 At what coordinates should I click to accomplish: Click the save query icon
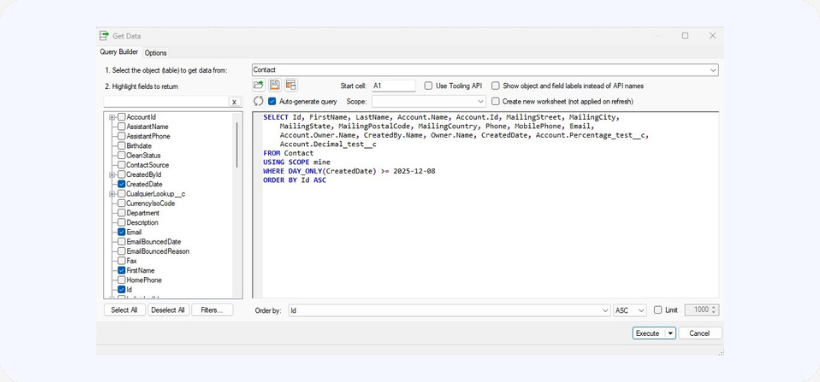tap(275, 85)
